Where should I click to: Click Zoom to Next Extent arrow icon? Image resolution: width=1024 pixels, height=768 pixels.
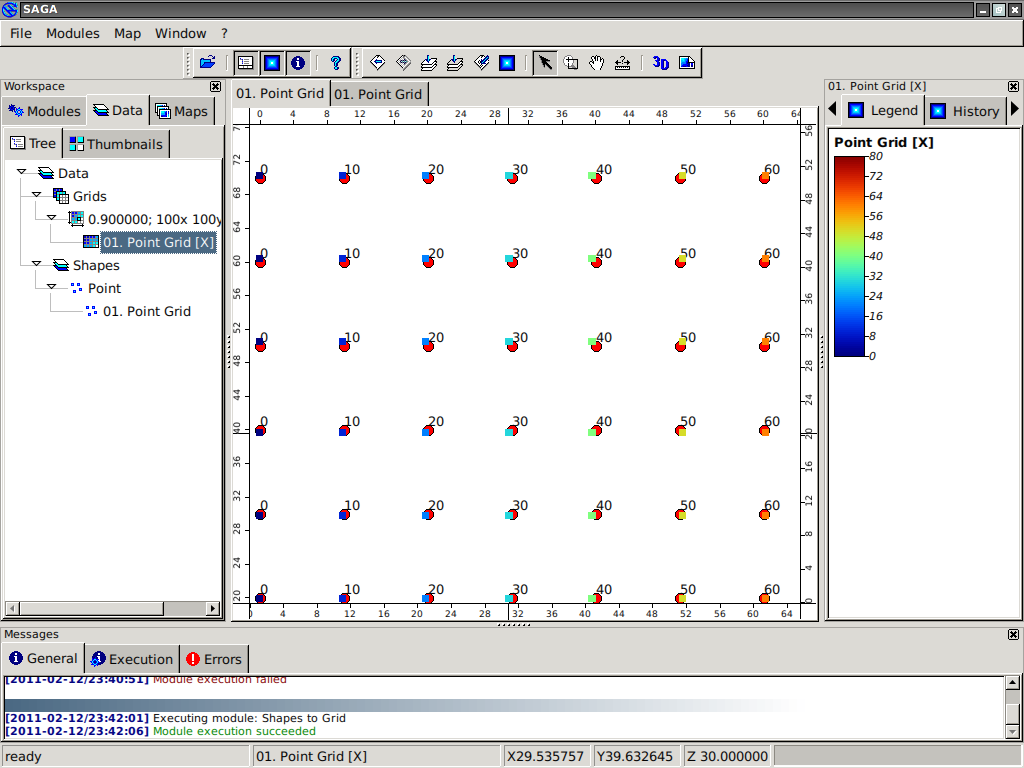pos(403,63)
